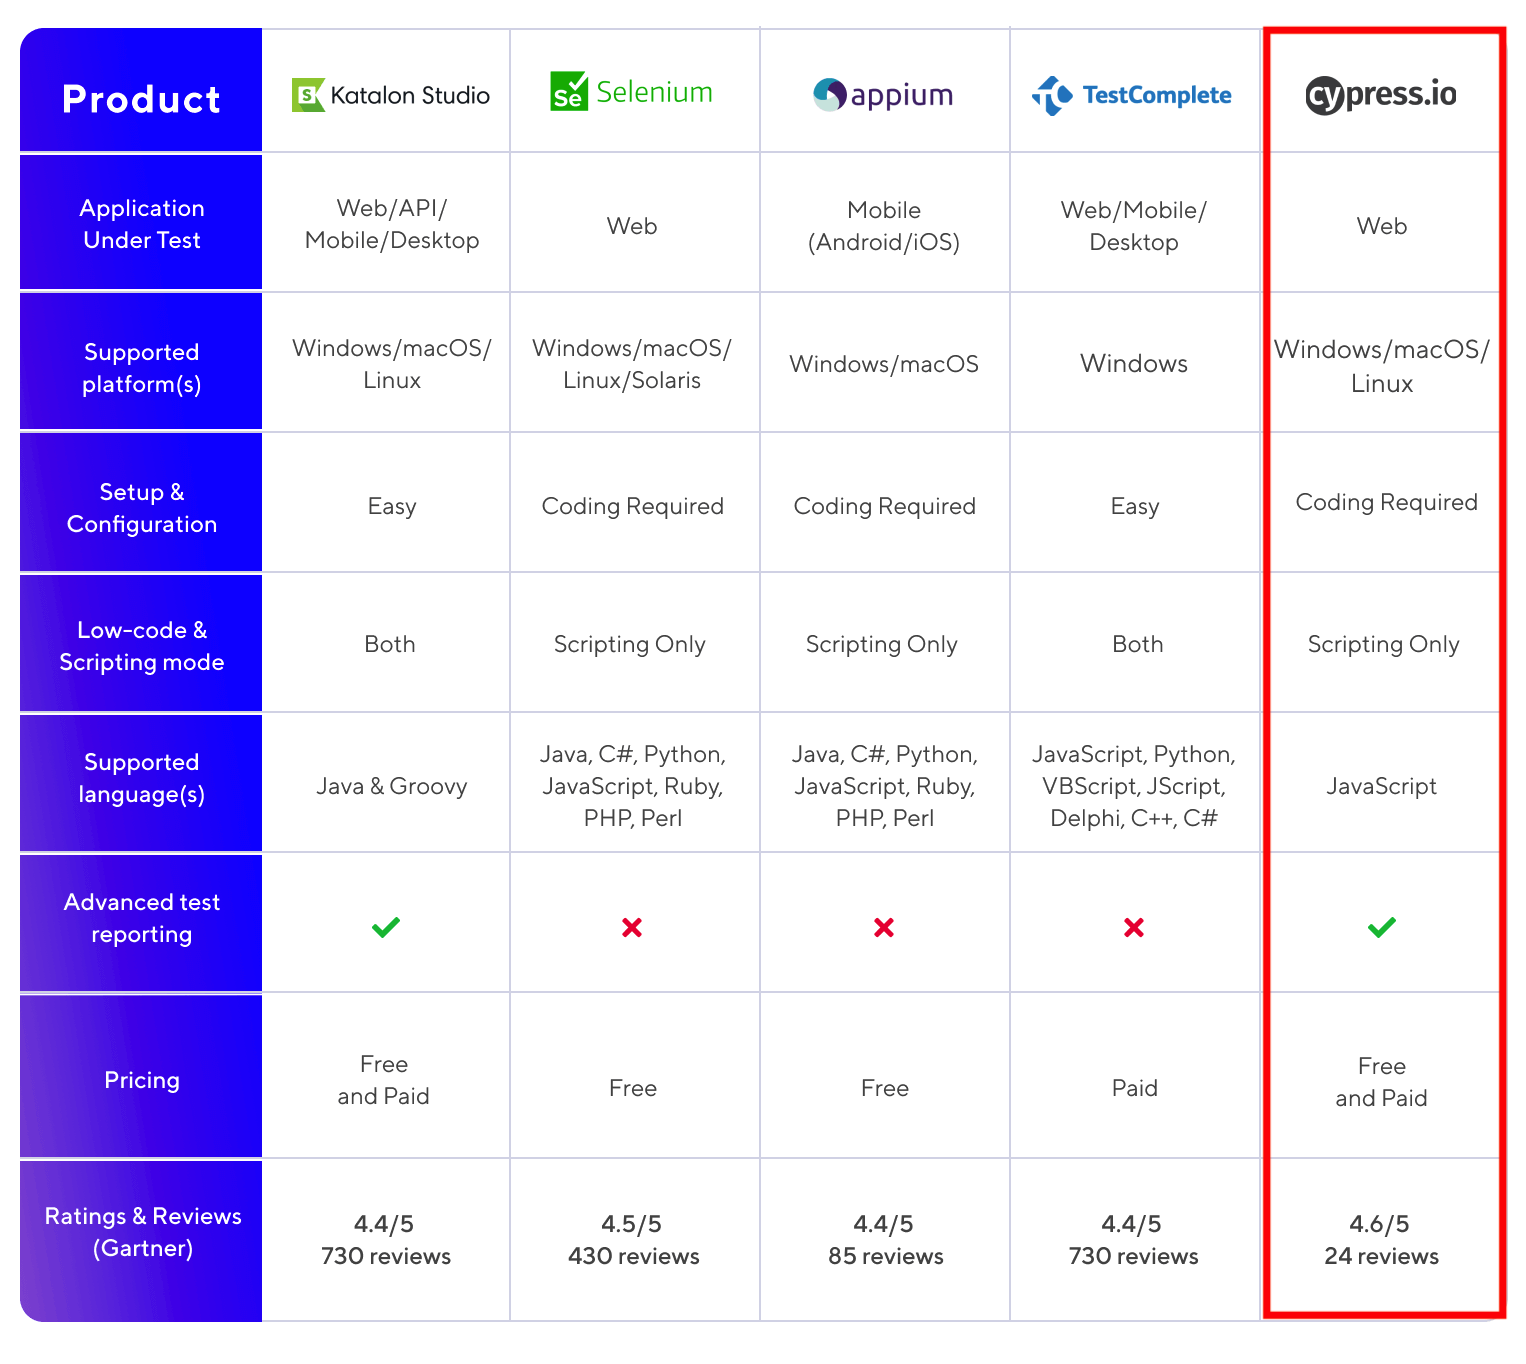This screenshot has height=1364, width=1526.
Task: Click Selenium's supported languages cell
Action: click(x=633, y=786)
